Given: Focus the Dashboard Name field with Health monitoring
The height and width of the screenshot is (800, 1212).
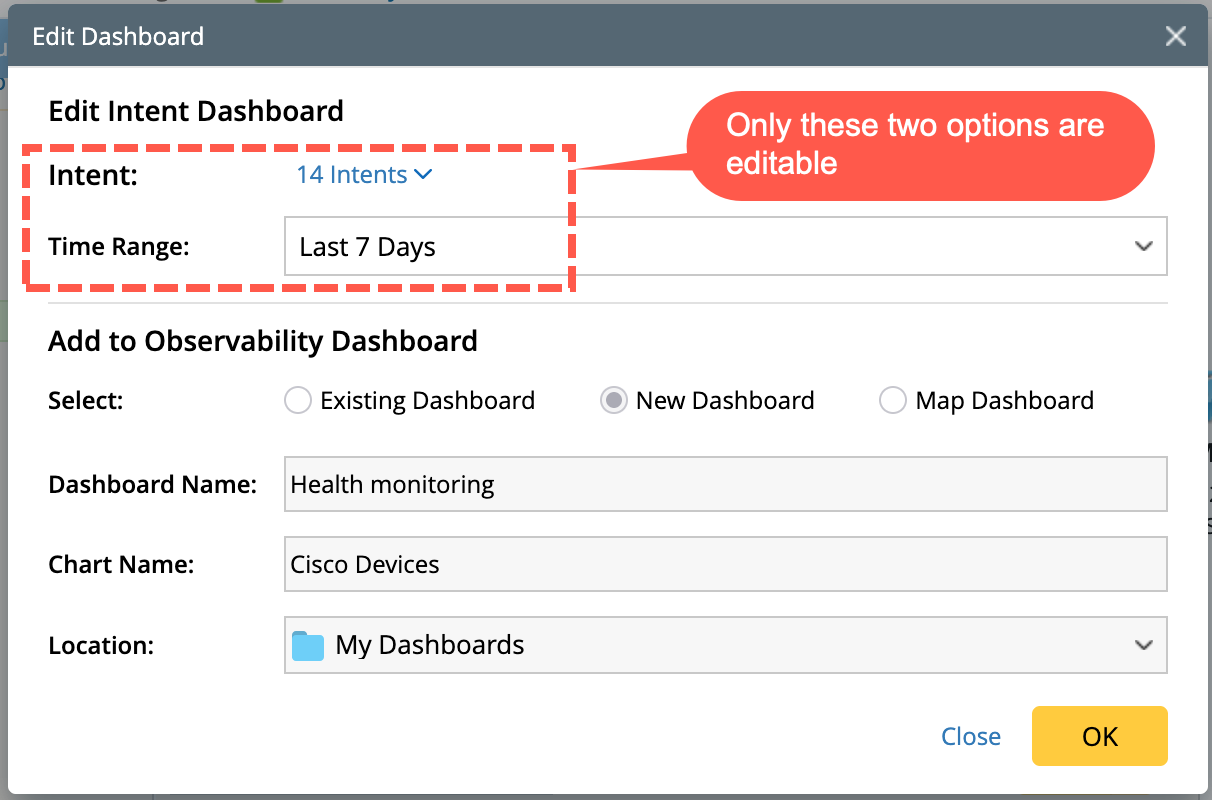Looking at the screenshot, I should click(x=725, y=485).
